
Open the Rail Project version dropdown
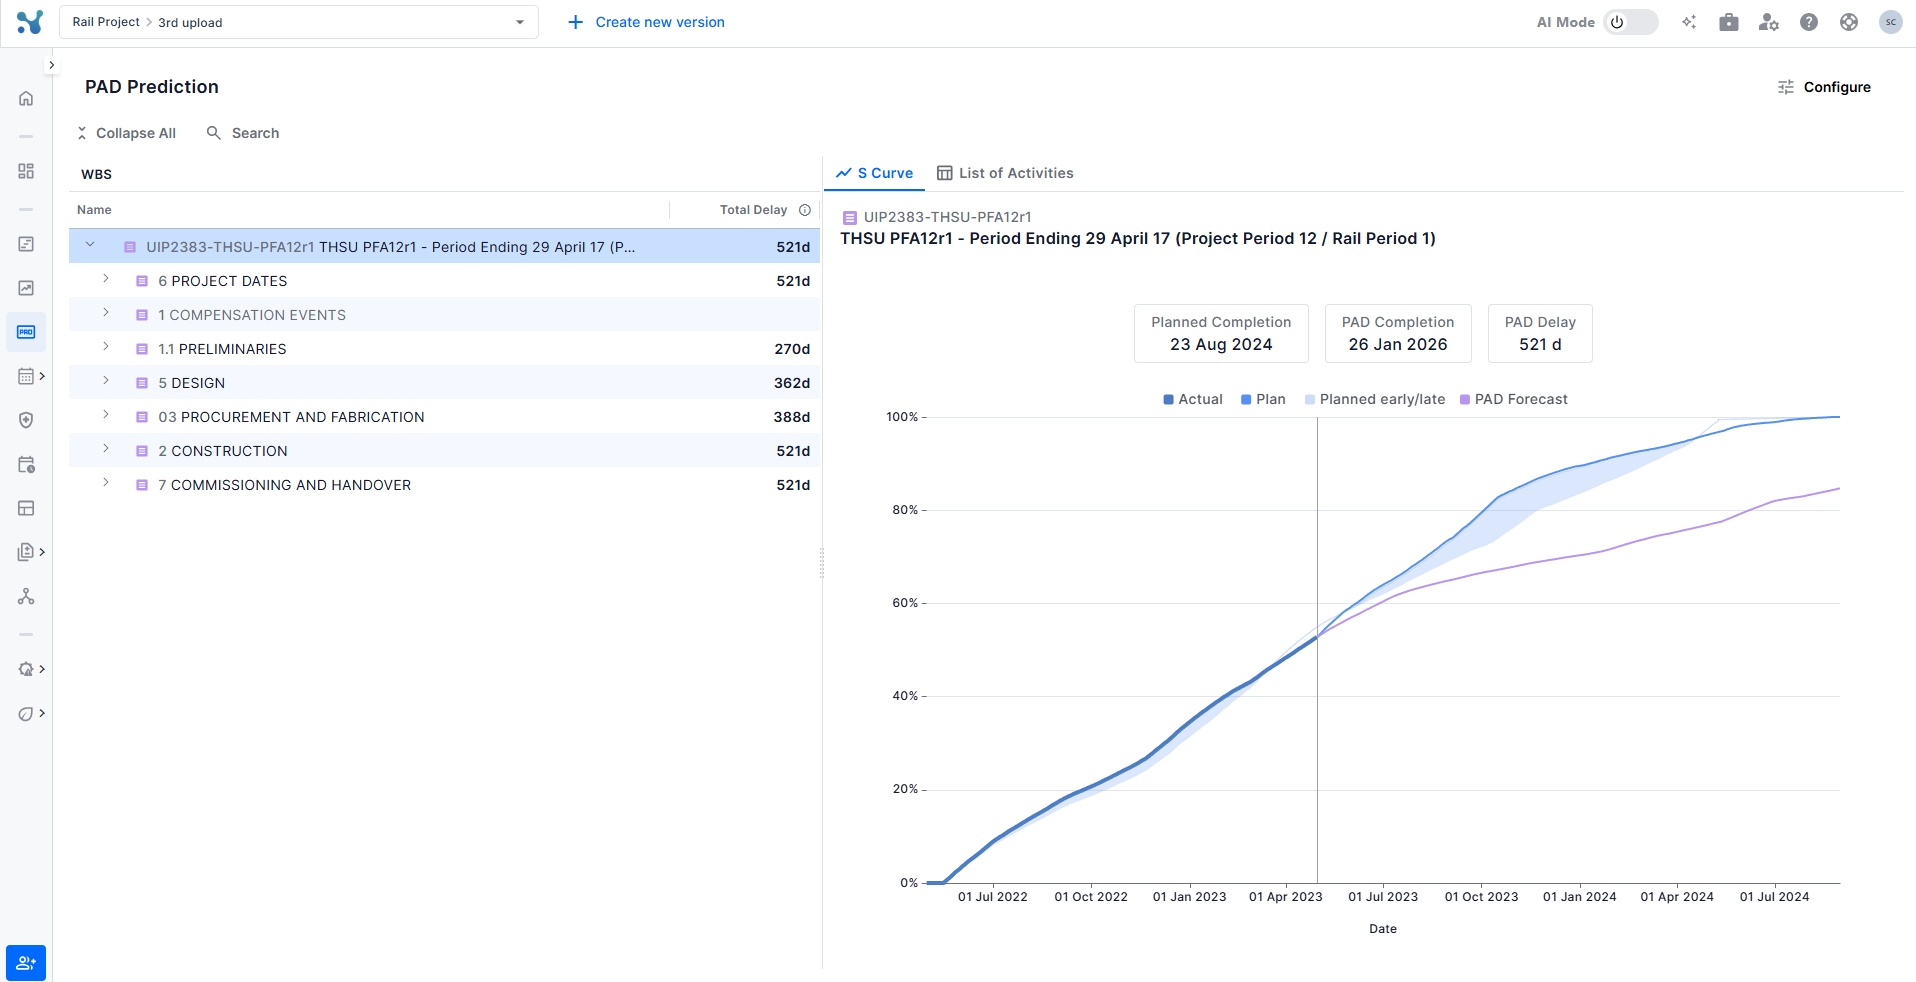click(x=298, y=22)
